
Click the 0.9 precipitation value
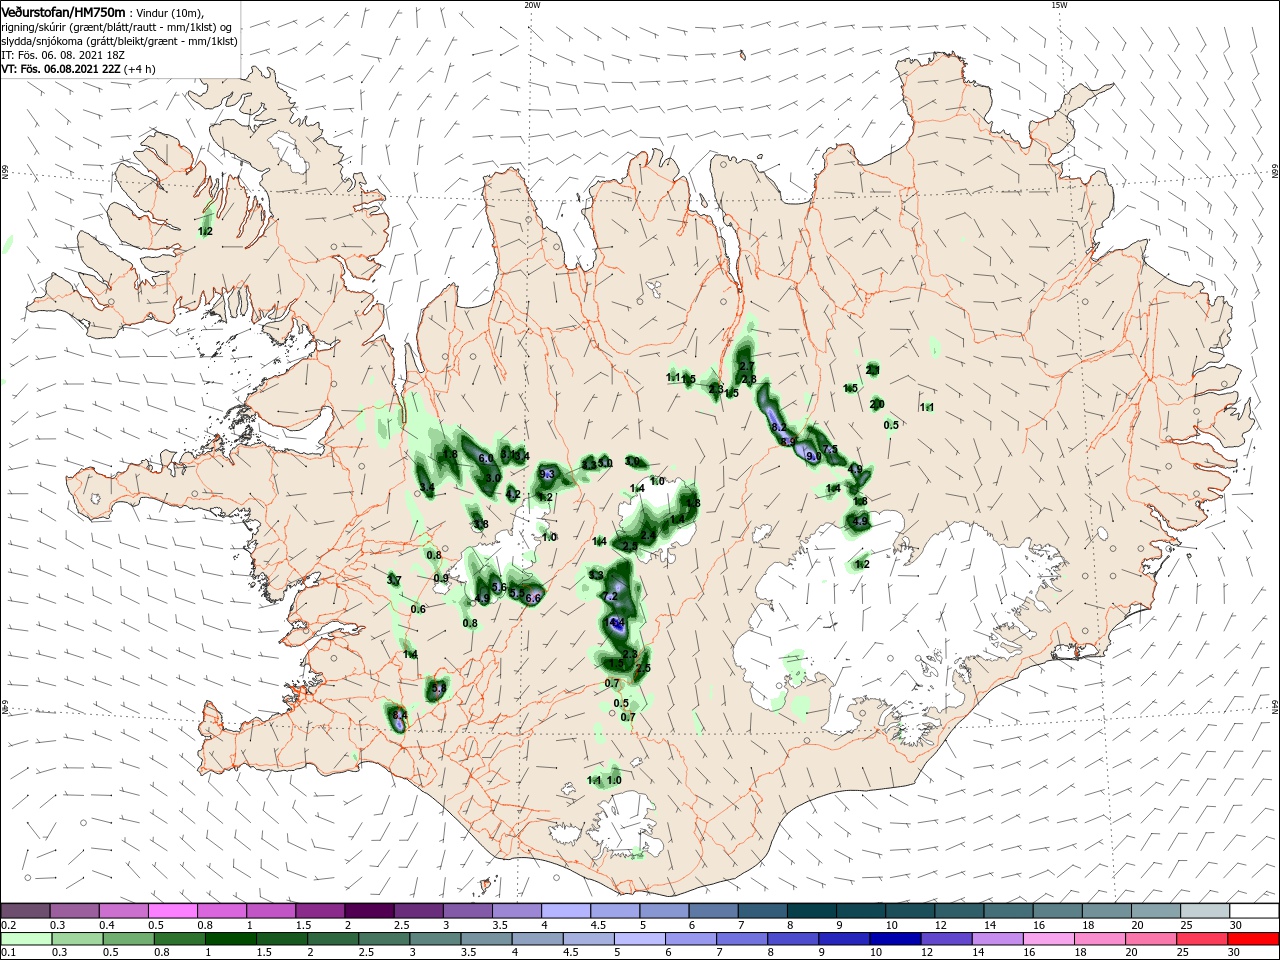(x=441, y=578)
